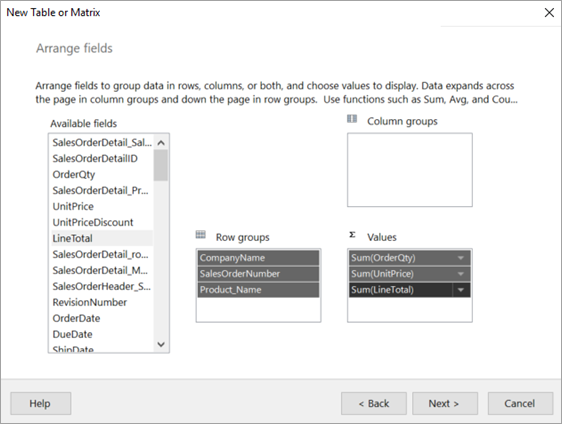The width and height of the screenshot is (562, 424).
Task: Click the Values sigma icon
Action: point(352,235)
